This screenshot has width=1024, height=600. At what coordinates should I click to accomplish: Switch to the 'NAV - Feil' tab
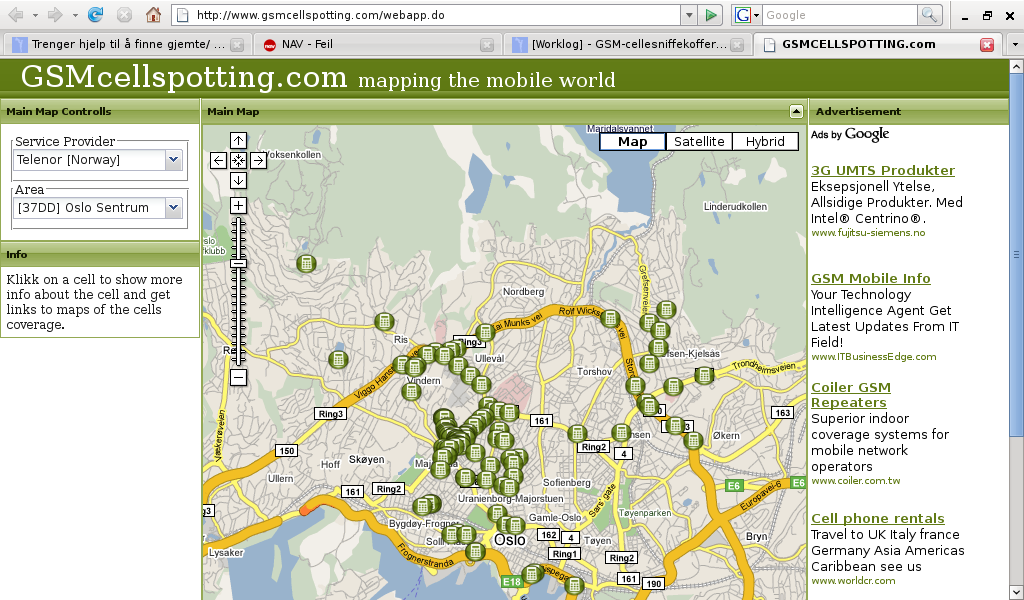[377, 44]
